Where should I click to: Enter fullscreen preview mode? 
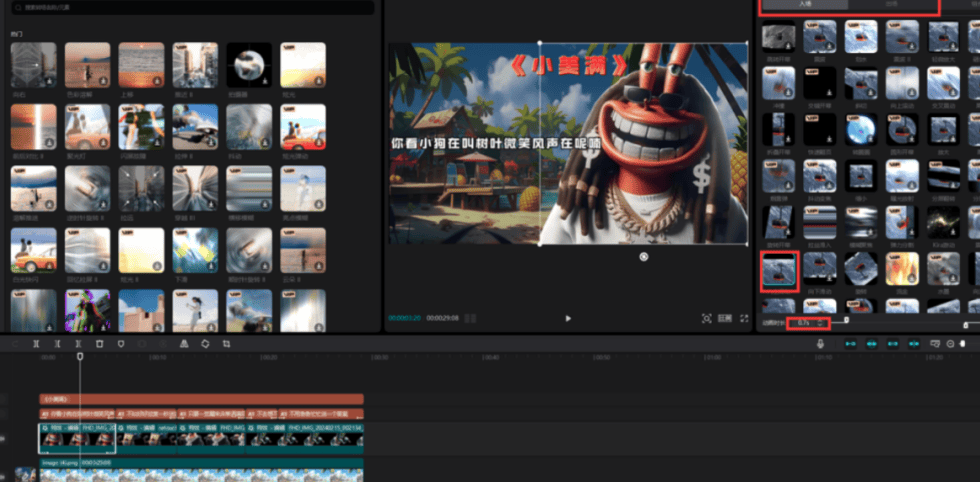(x=744, y=318)
